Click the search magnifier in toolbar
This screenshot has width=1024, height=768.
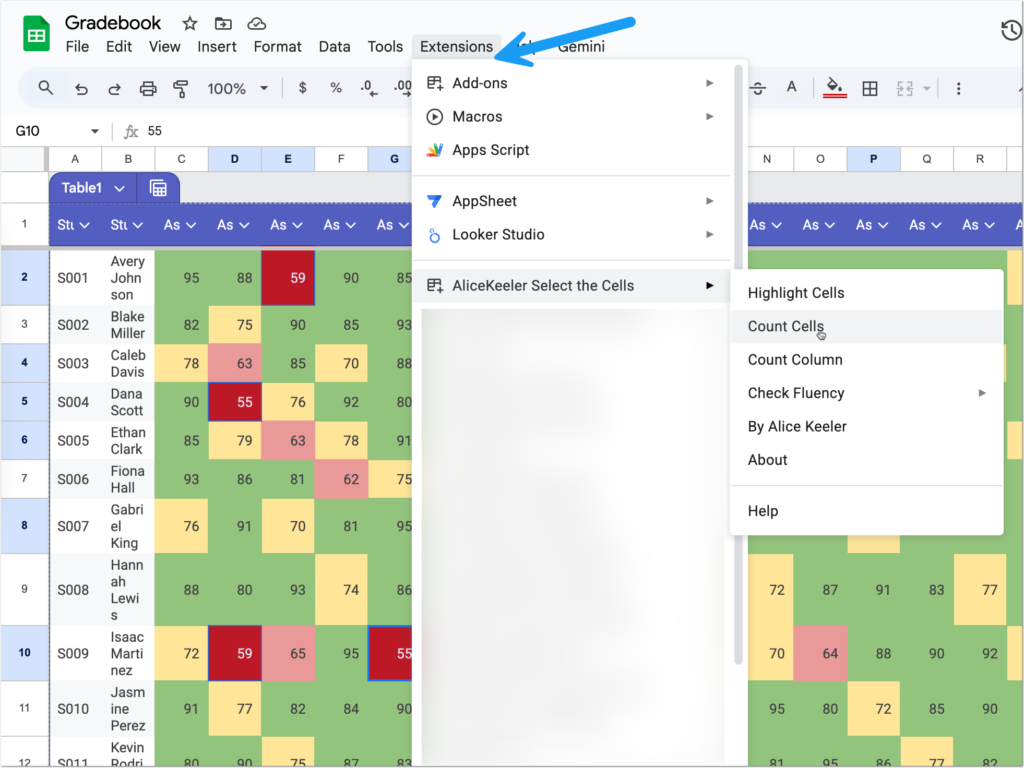click(46, 88)
